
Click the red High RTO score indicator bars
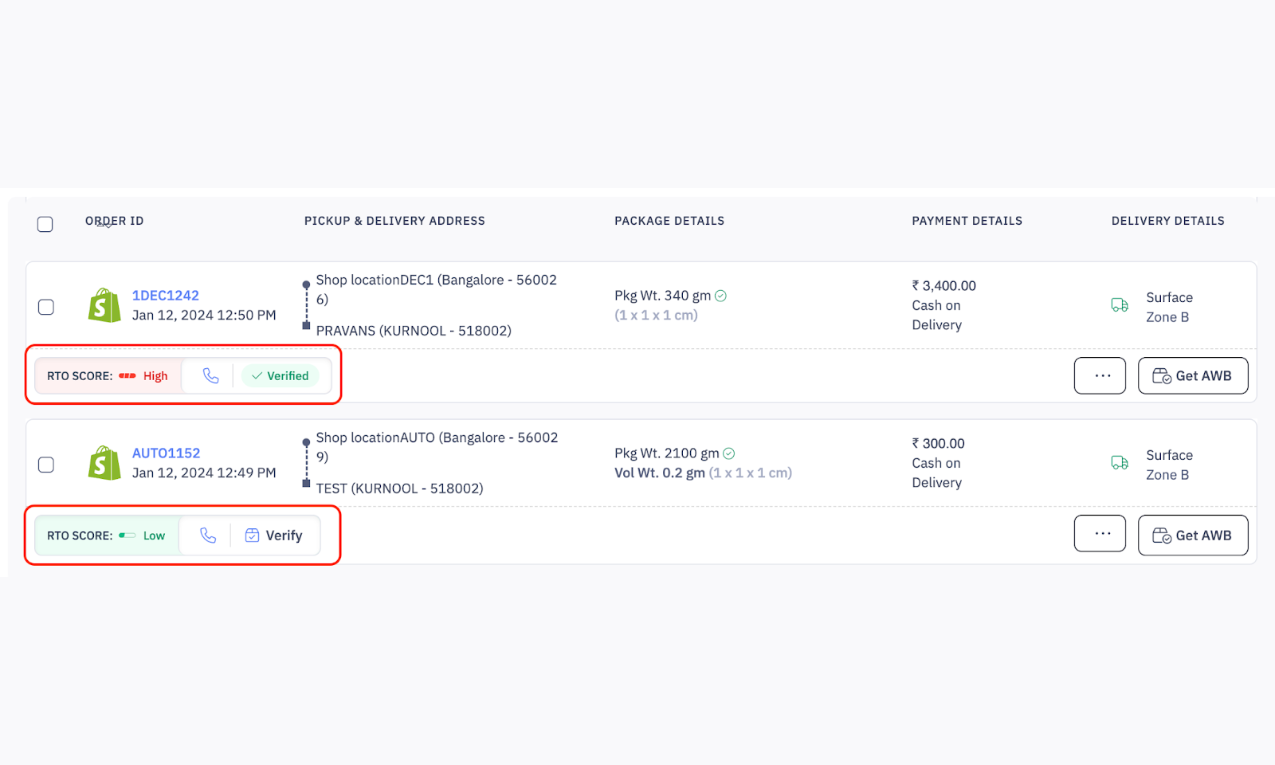[129, 375]
